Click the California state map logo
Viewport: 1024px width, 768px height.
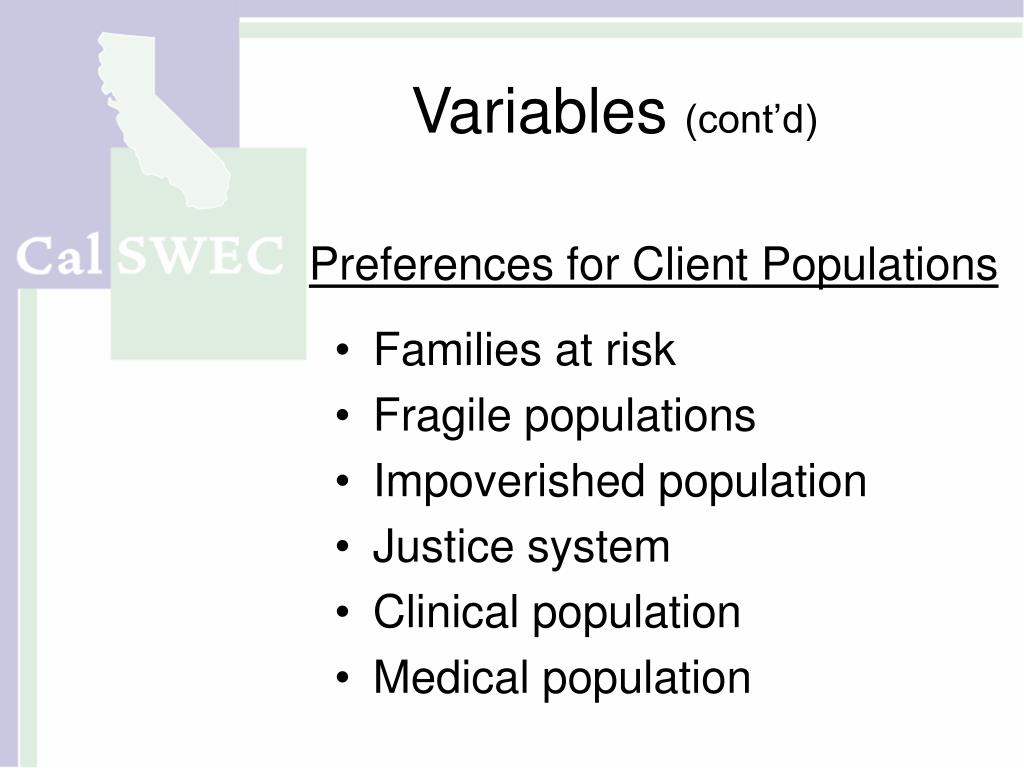pyautogui.click(x=163, y=121)
